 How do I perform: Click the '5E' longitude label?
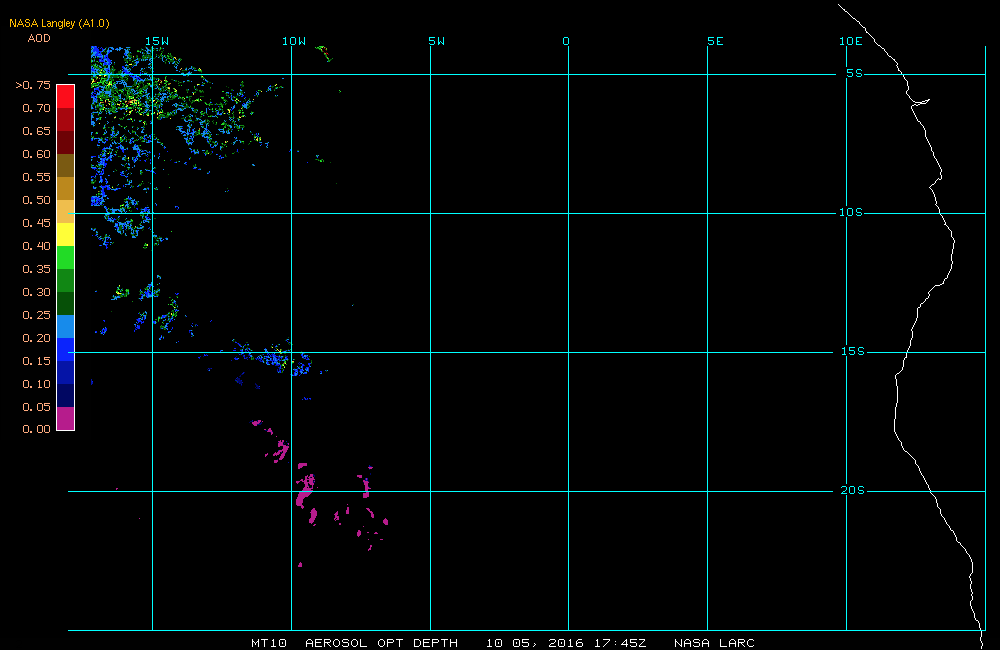[x=716, y=41]
